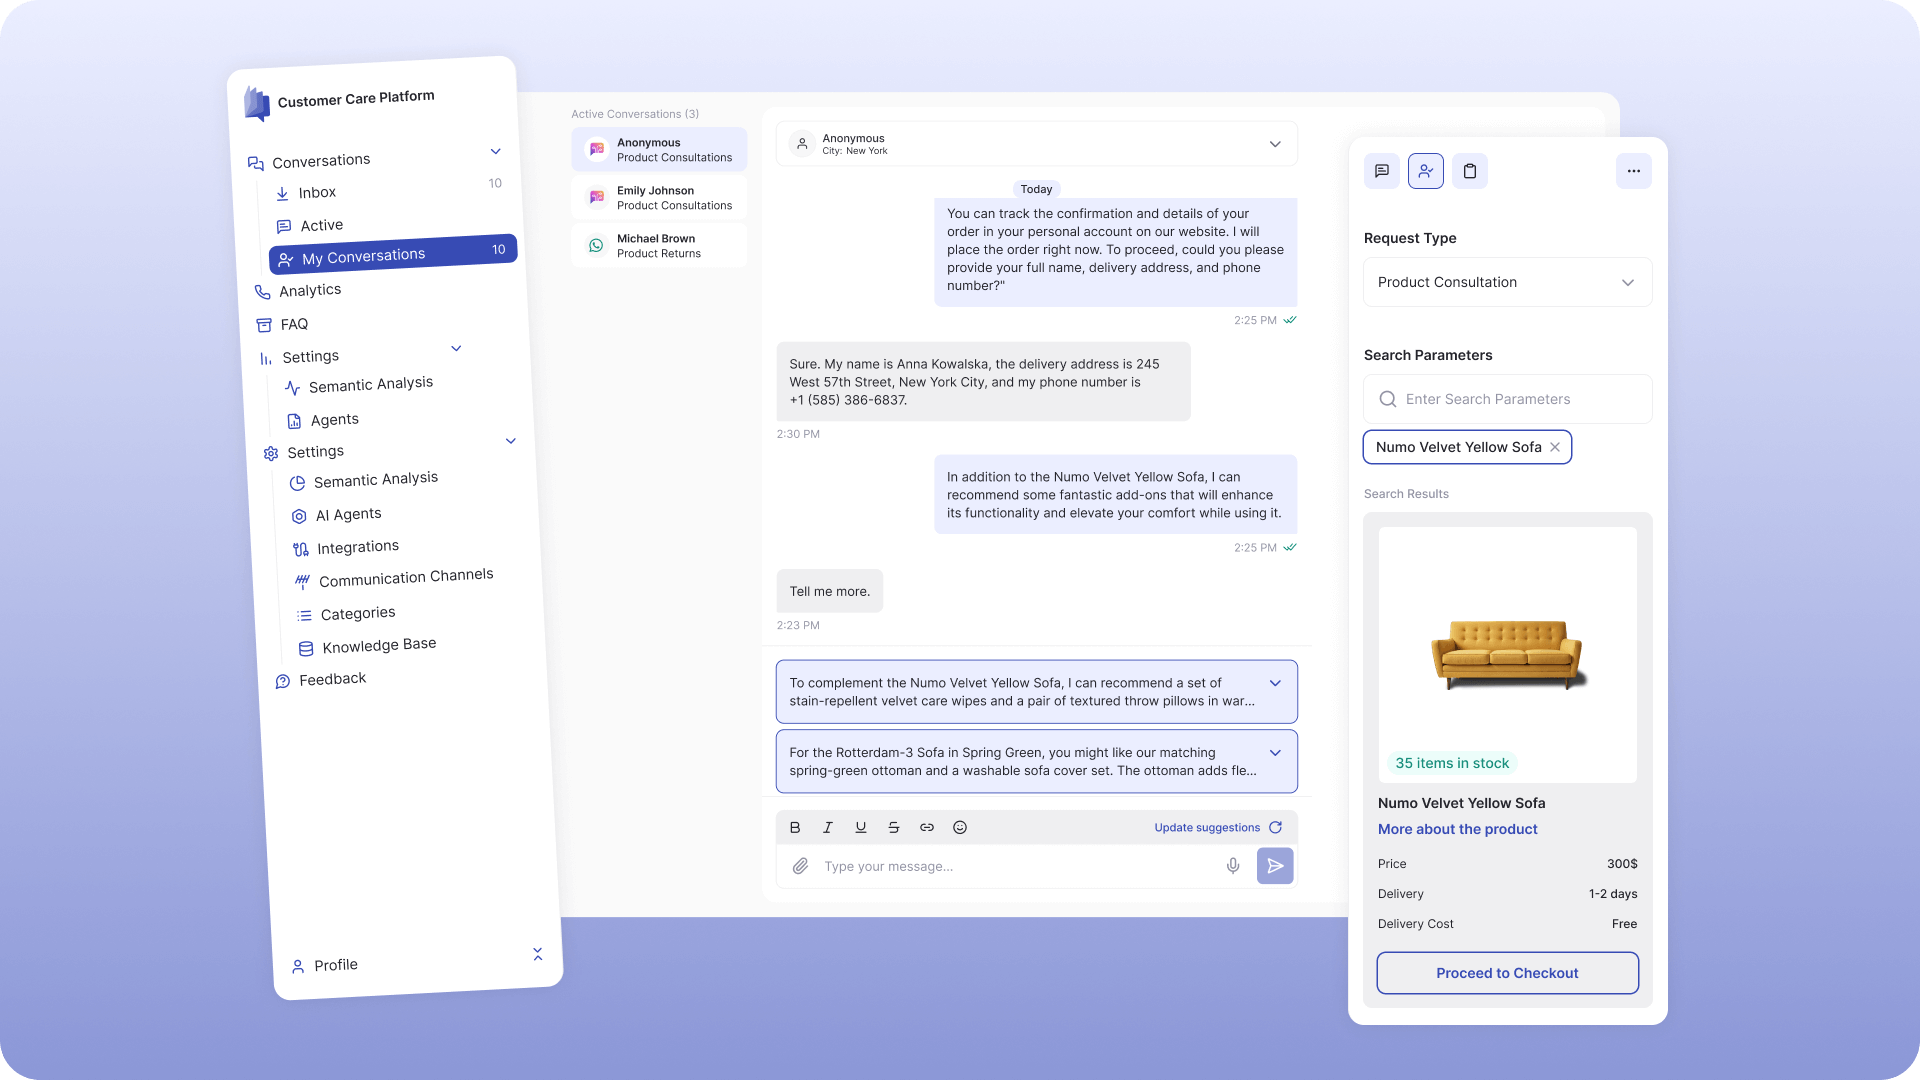
Task: Toggle strikethrough formatting
Action: (893, 827)
